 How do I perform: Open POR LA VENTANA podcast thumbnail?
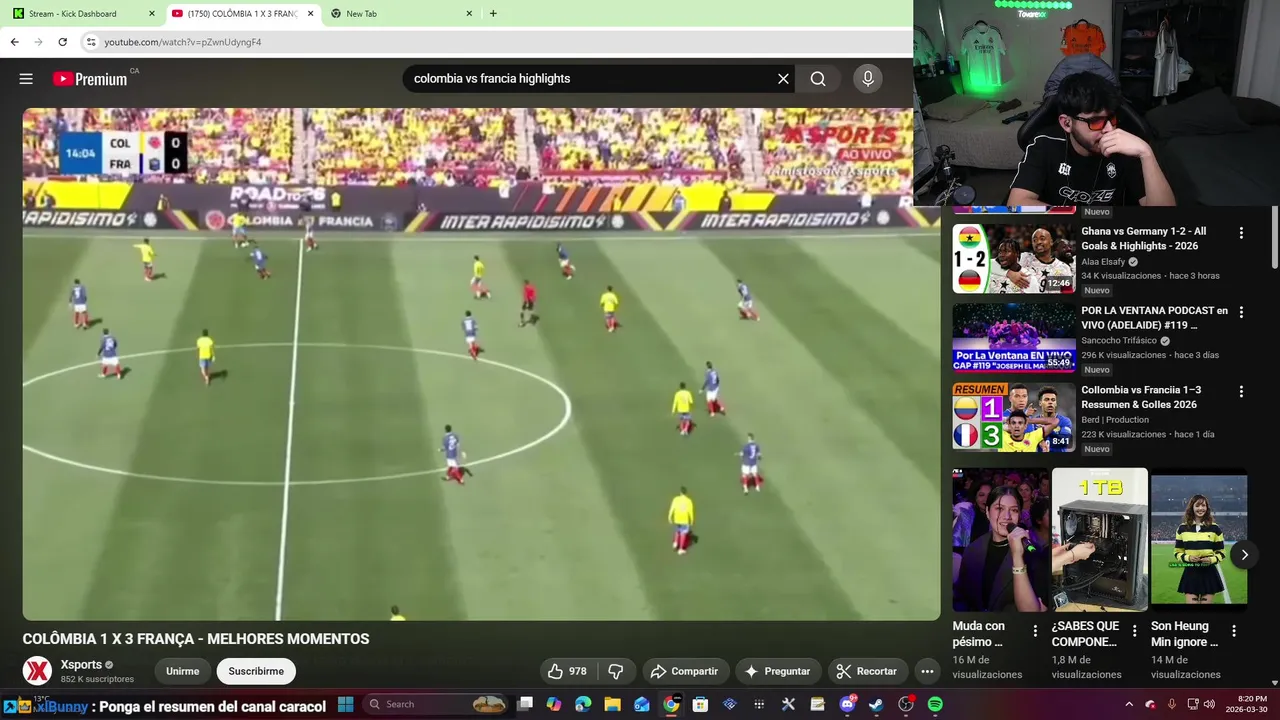pos(1013,337)
